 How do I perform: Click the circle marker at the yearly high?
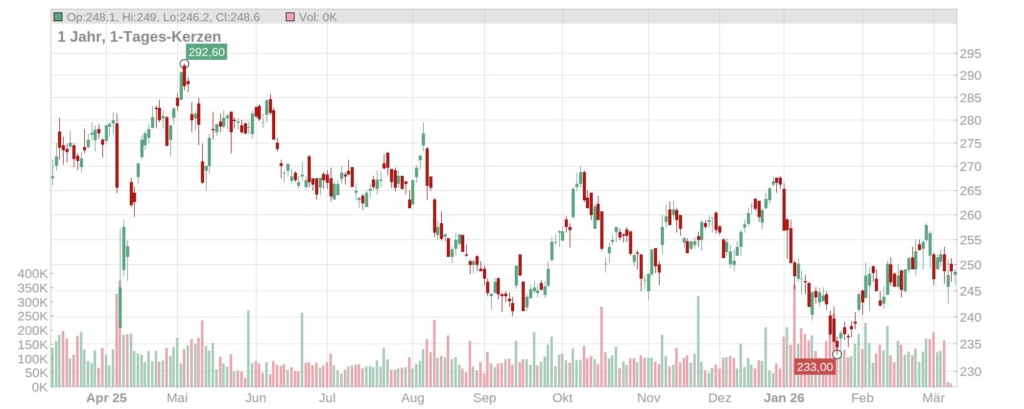click(x=184, y=64)
